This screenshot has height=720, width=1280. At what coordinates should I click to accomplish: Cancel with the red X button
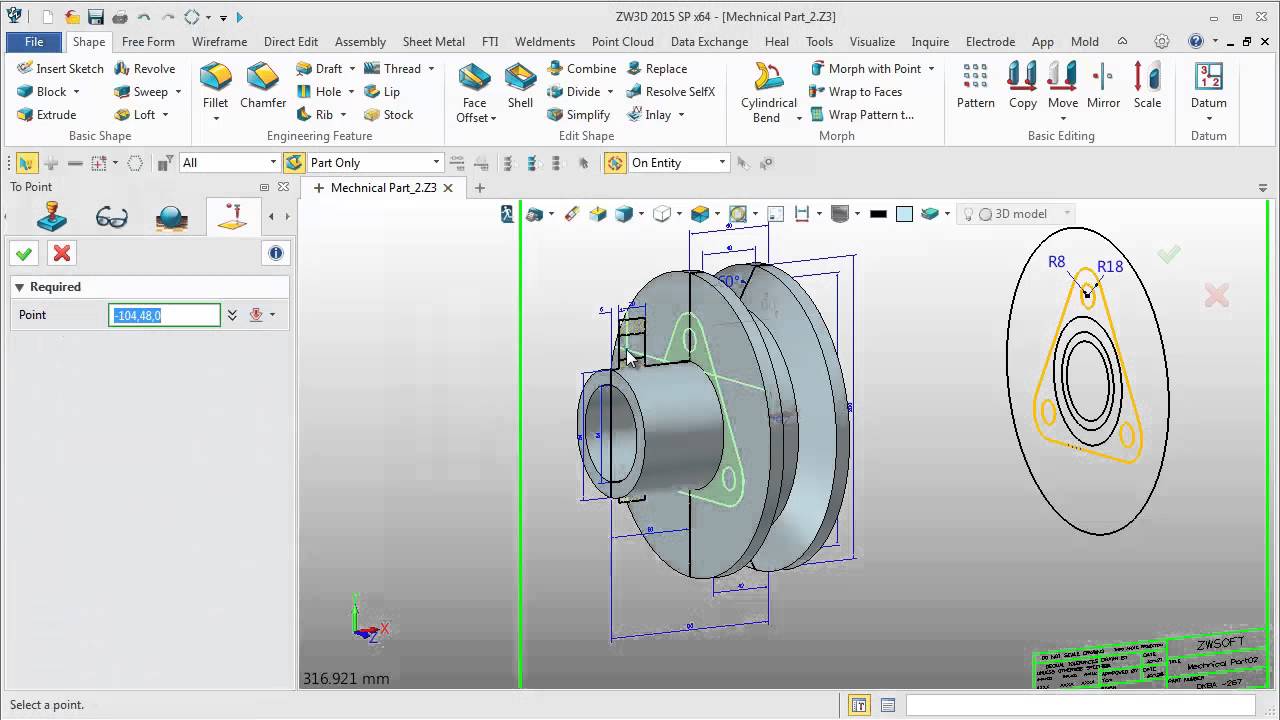62,253
